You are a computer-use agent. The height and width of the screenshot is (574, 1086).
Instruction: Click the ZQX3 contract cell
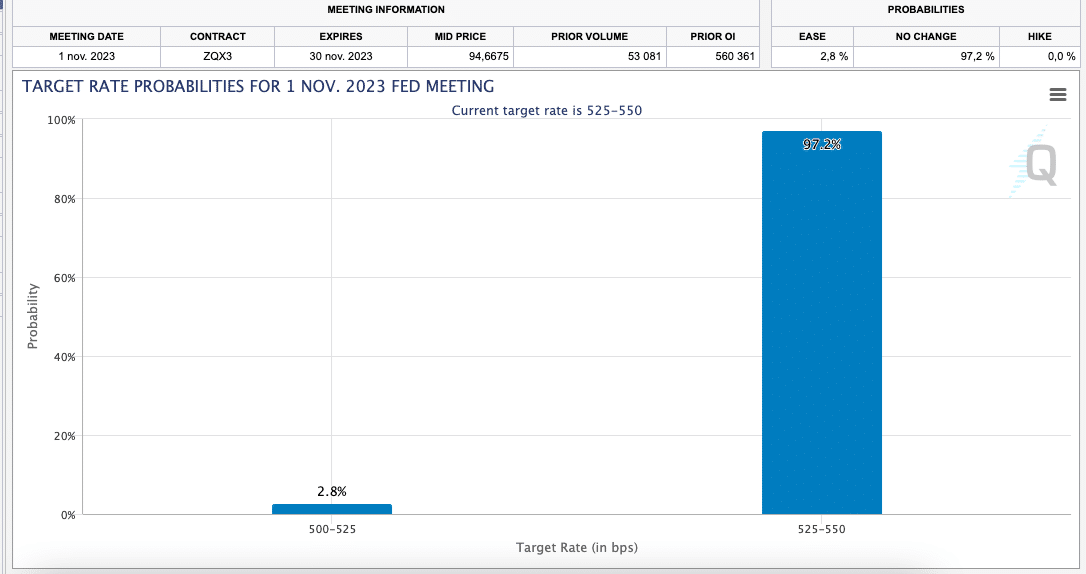217,56
